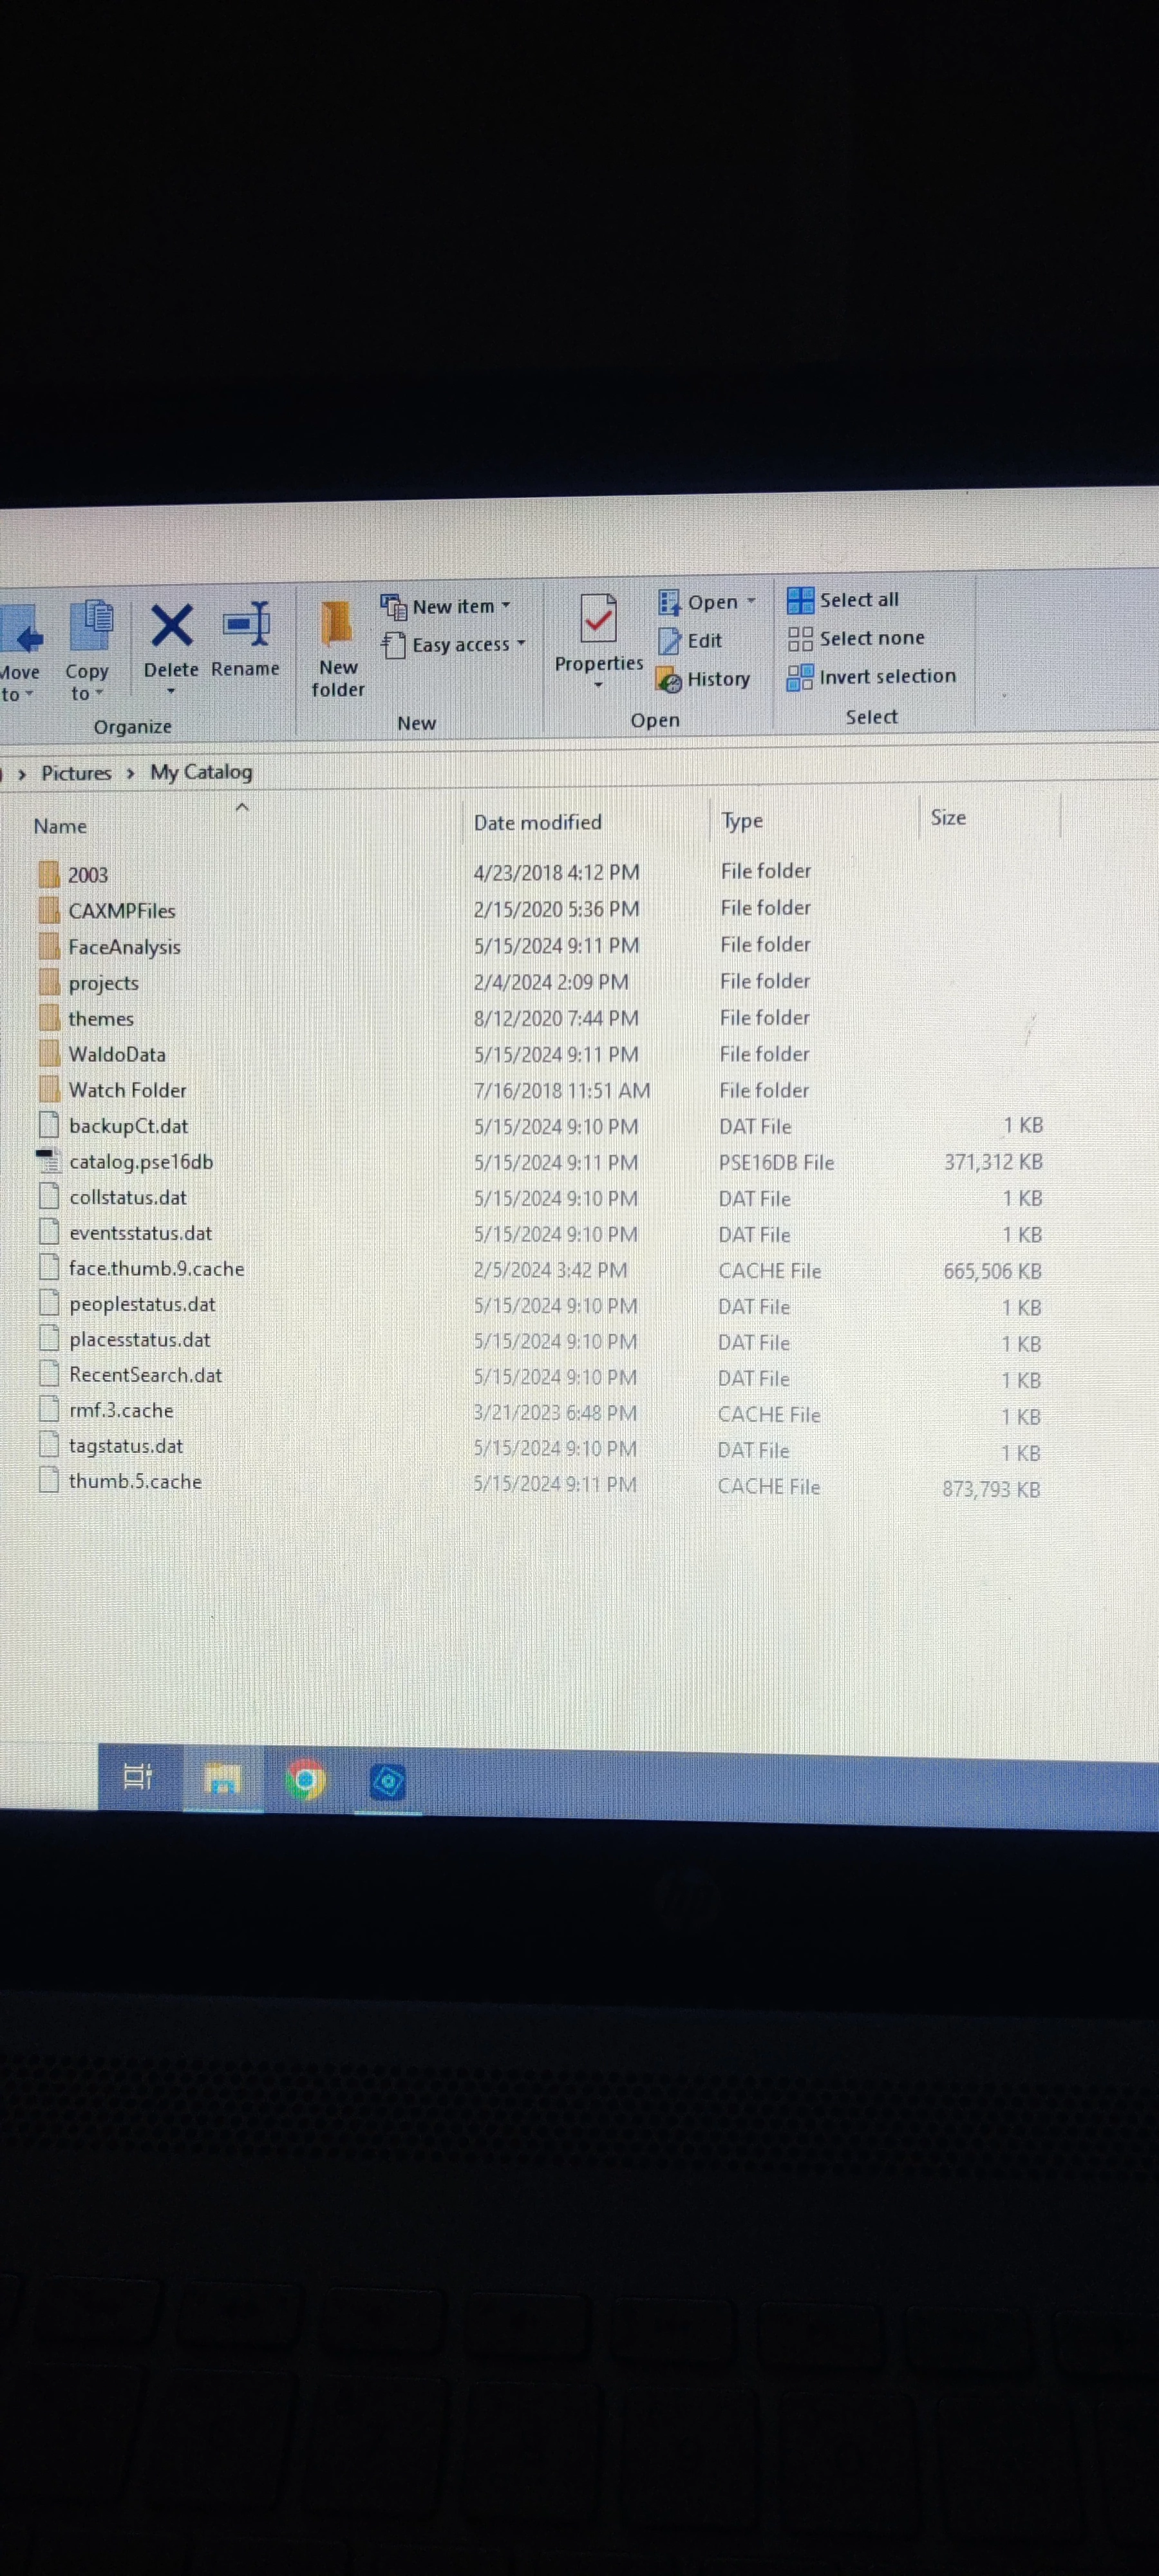
Task: Select eventsstatus.dat file icon
Action: (48, 1232)
